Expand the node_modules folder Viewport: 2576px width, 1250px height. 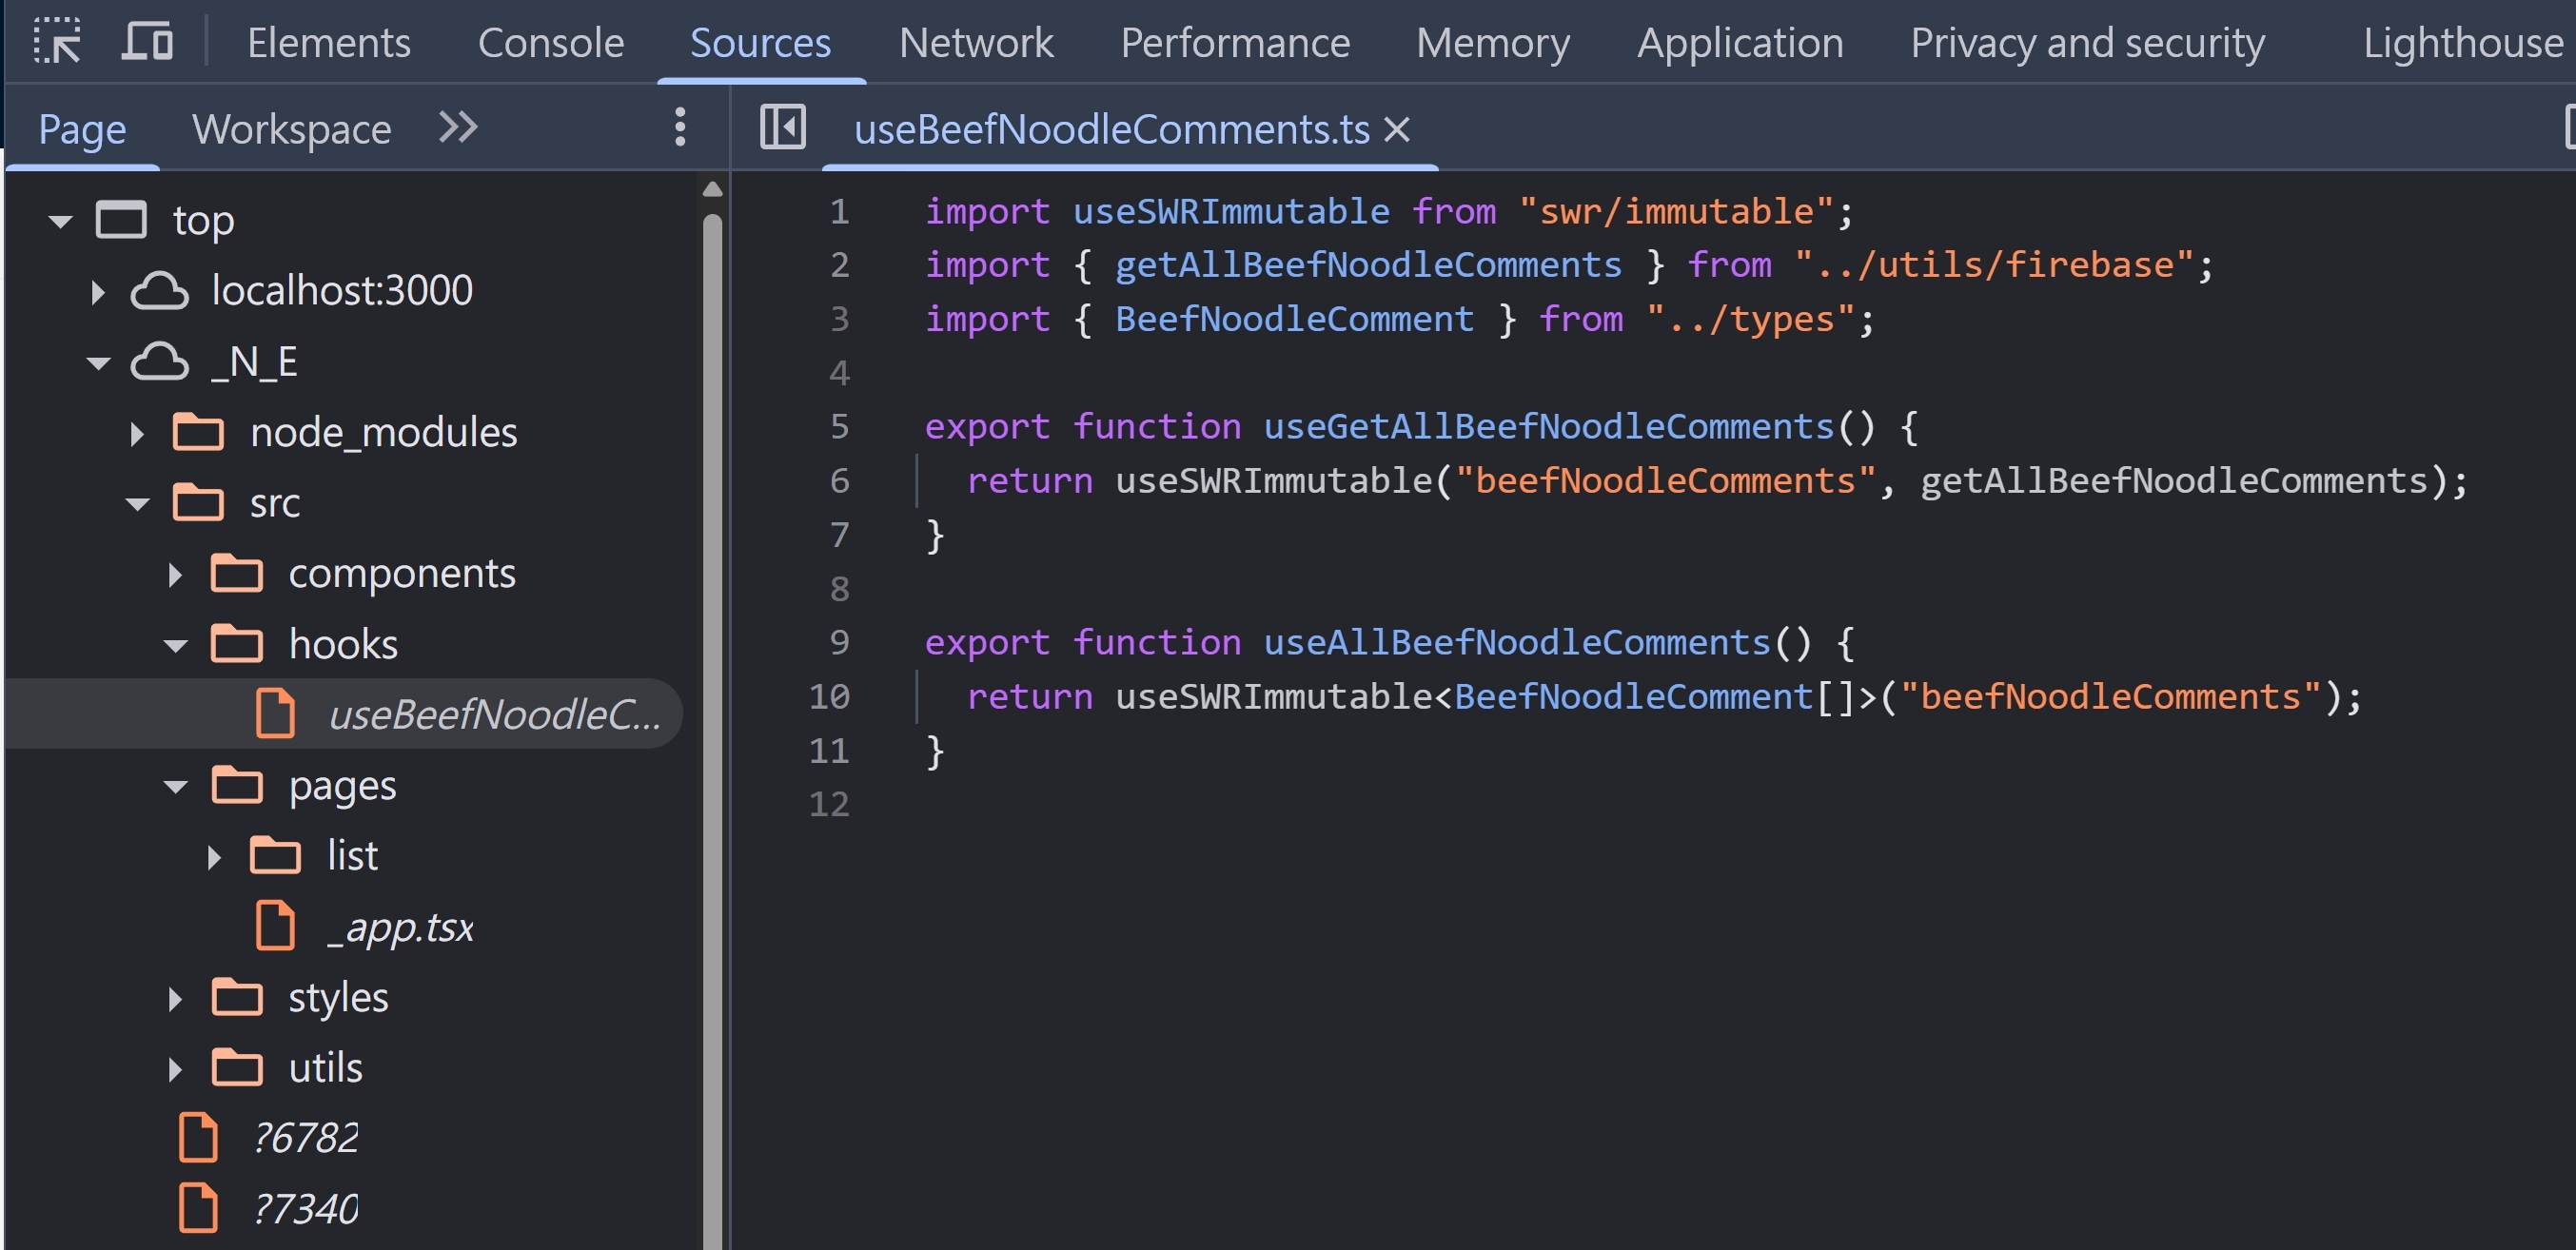pos(137,433)
